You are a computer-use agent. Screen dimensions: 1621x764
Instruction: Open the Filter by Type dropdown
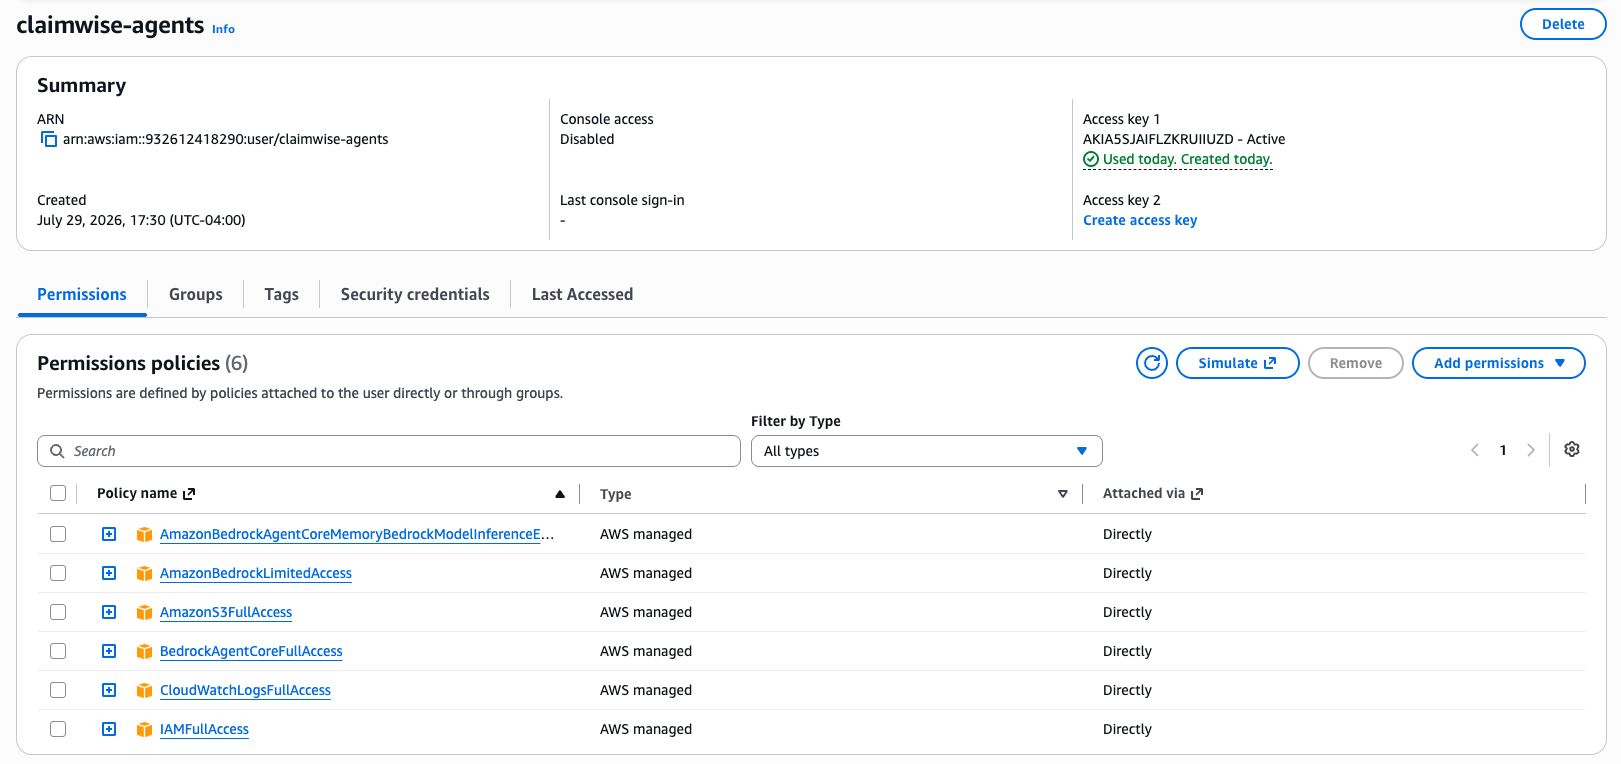point(926,451)
